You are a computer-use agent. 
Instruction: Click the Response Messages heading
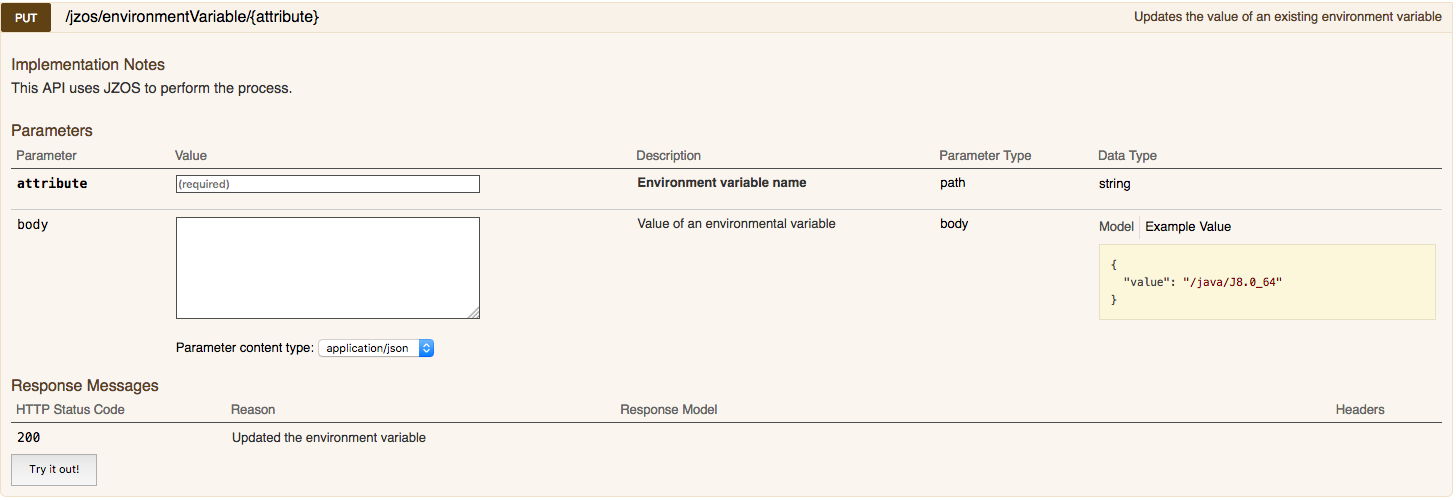pos(85,386)
